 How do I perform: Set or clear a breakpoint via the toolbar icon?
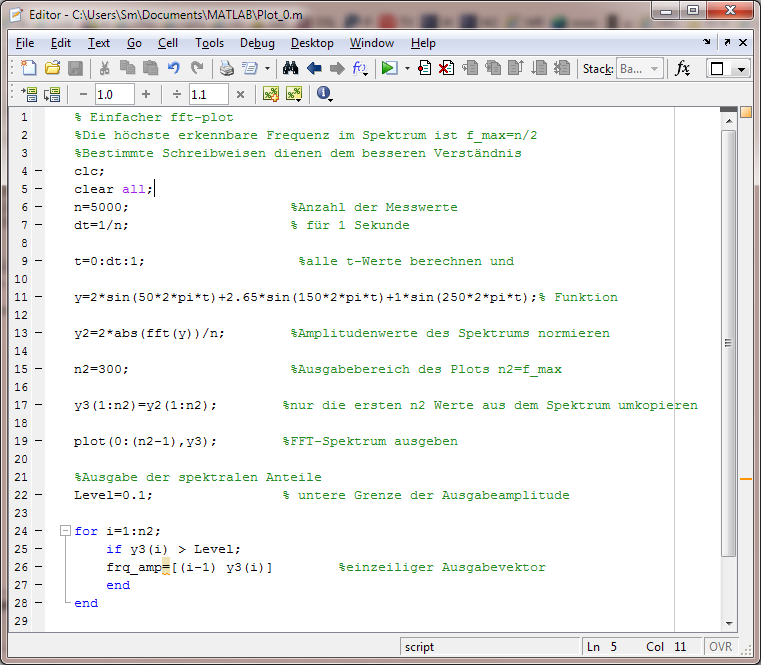coord(424,68)
